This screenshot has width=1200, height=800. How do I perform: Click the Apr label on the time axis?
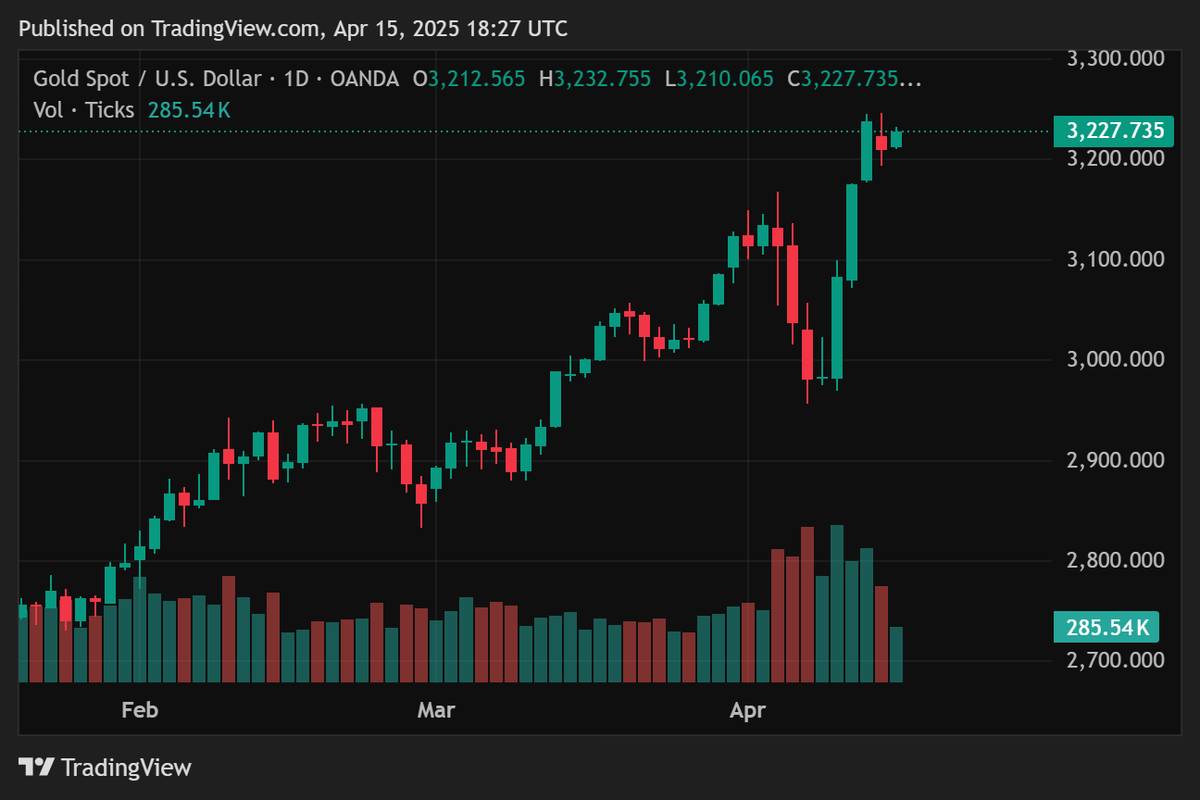pyautogui.click(x=748, y=710)
